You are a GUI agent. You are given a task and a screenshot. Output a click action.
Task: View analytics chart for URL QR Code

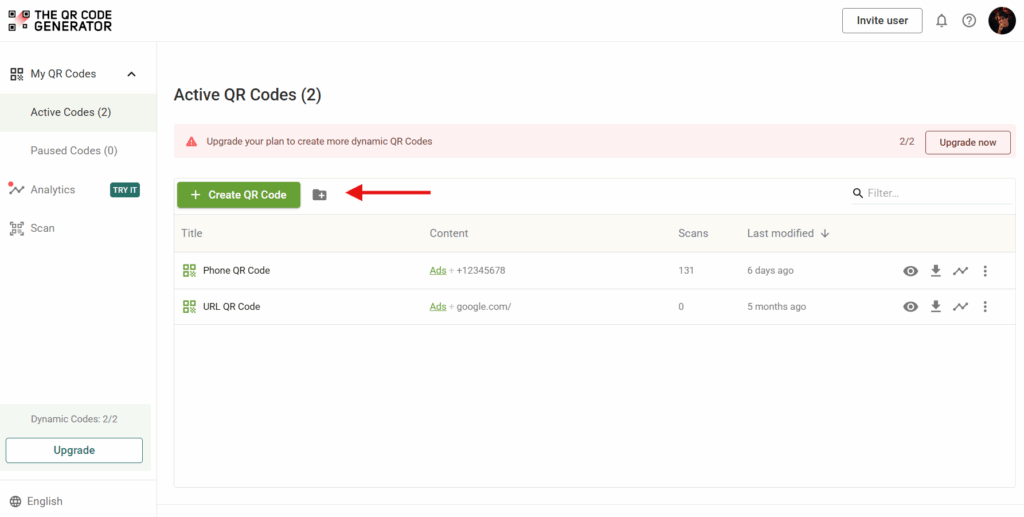click(x=960, y=307)
